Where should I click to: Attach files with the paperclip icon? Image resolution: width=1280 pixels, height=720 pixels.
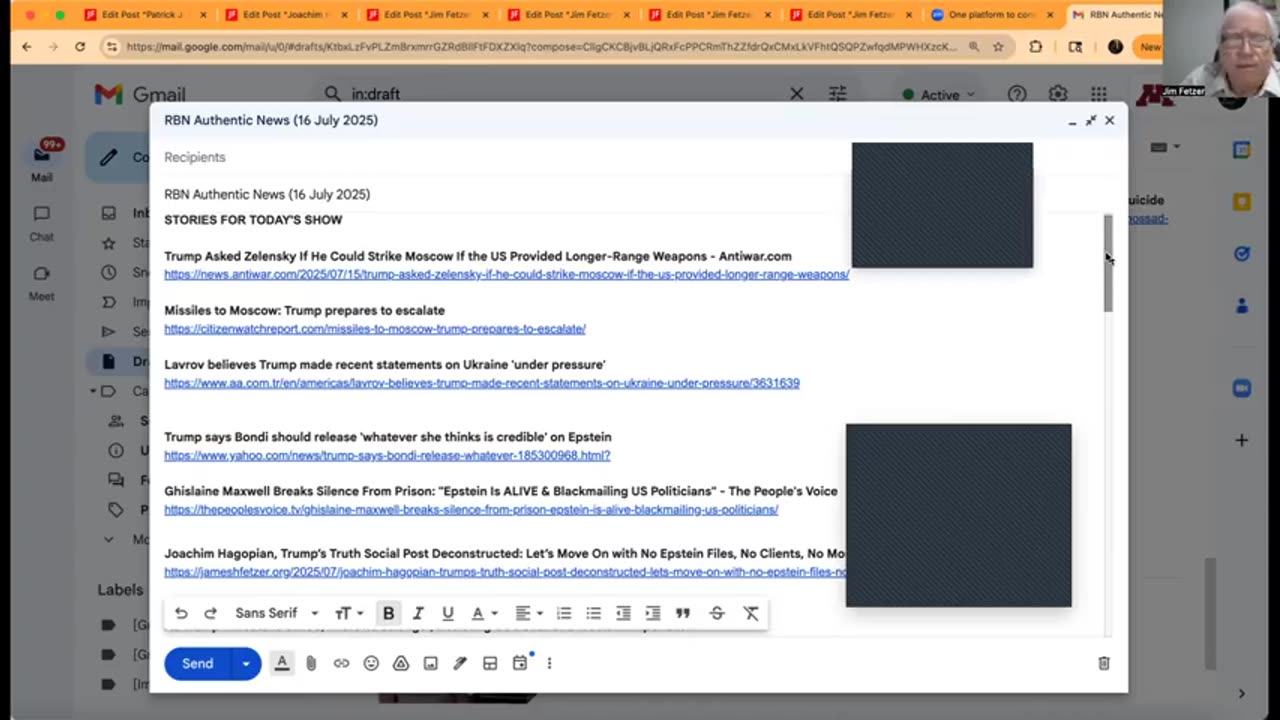click(311, 663)
